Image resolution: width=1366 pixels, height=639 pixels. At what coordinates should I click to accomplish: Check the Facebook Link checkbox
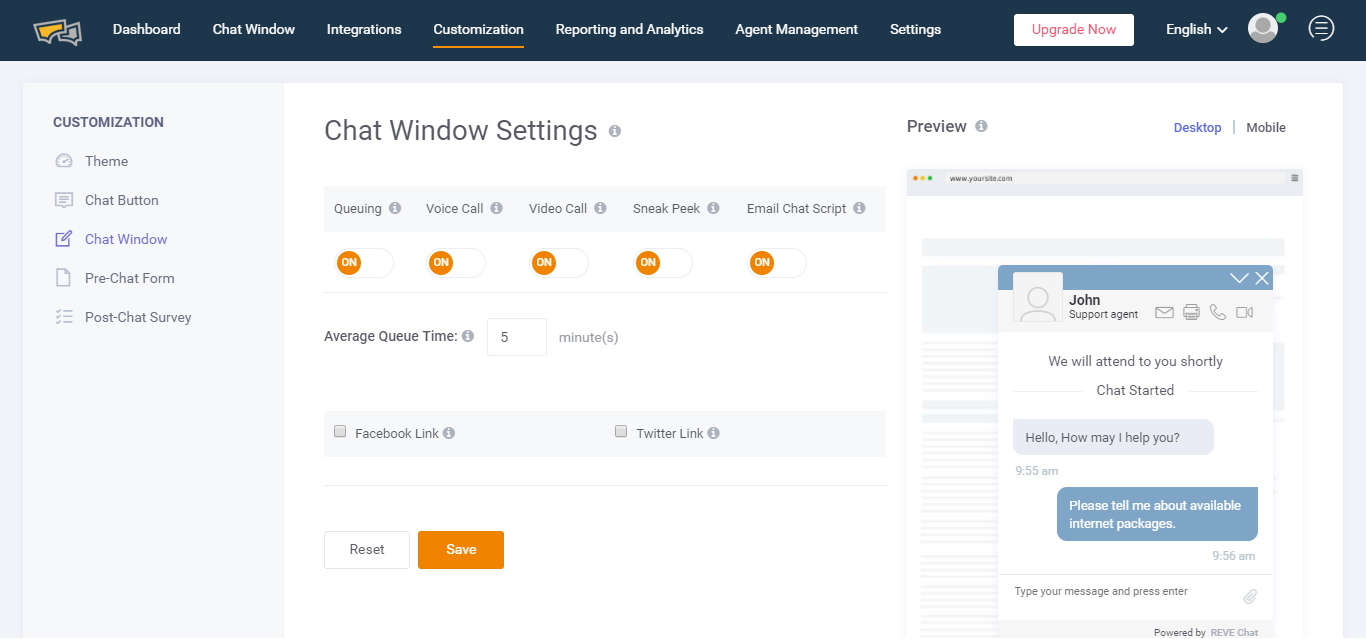340,432
